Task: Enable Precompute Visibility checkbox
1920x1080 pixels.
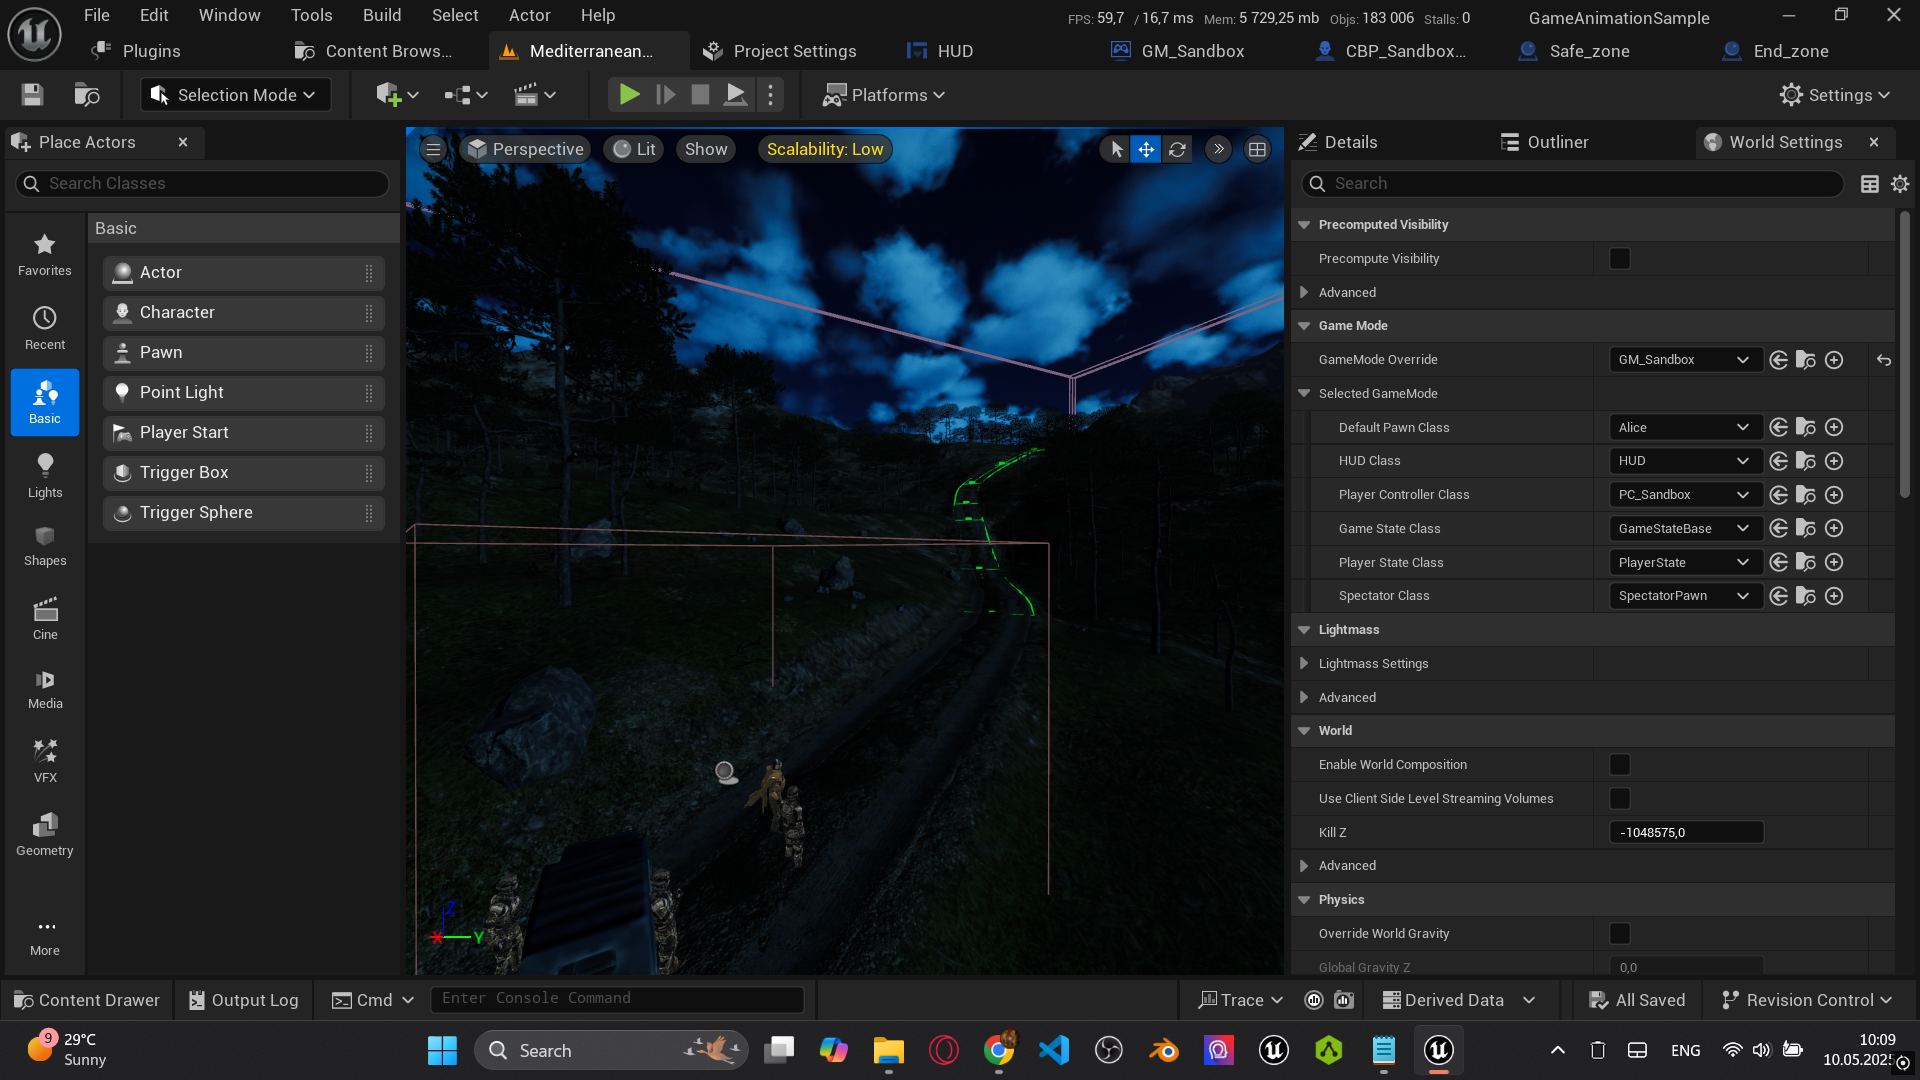Action: 1620,259
